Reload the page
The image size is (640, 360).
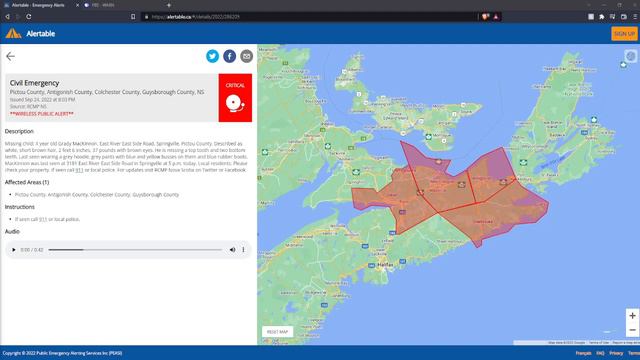coord(29,17)
